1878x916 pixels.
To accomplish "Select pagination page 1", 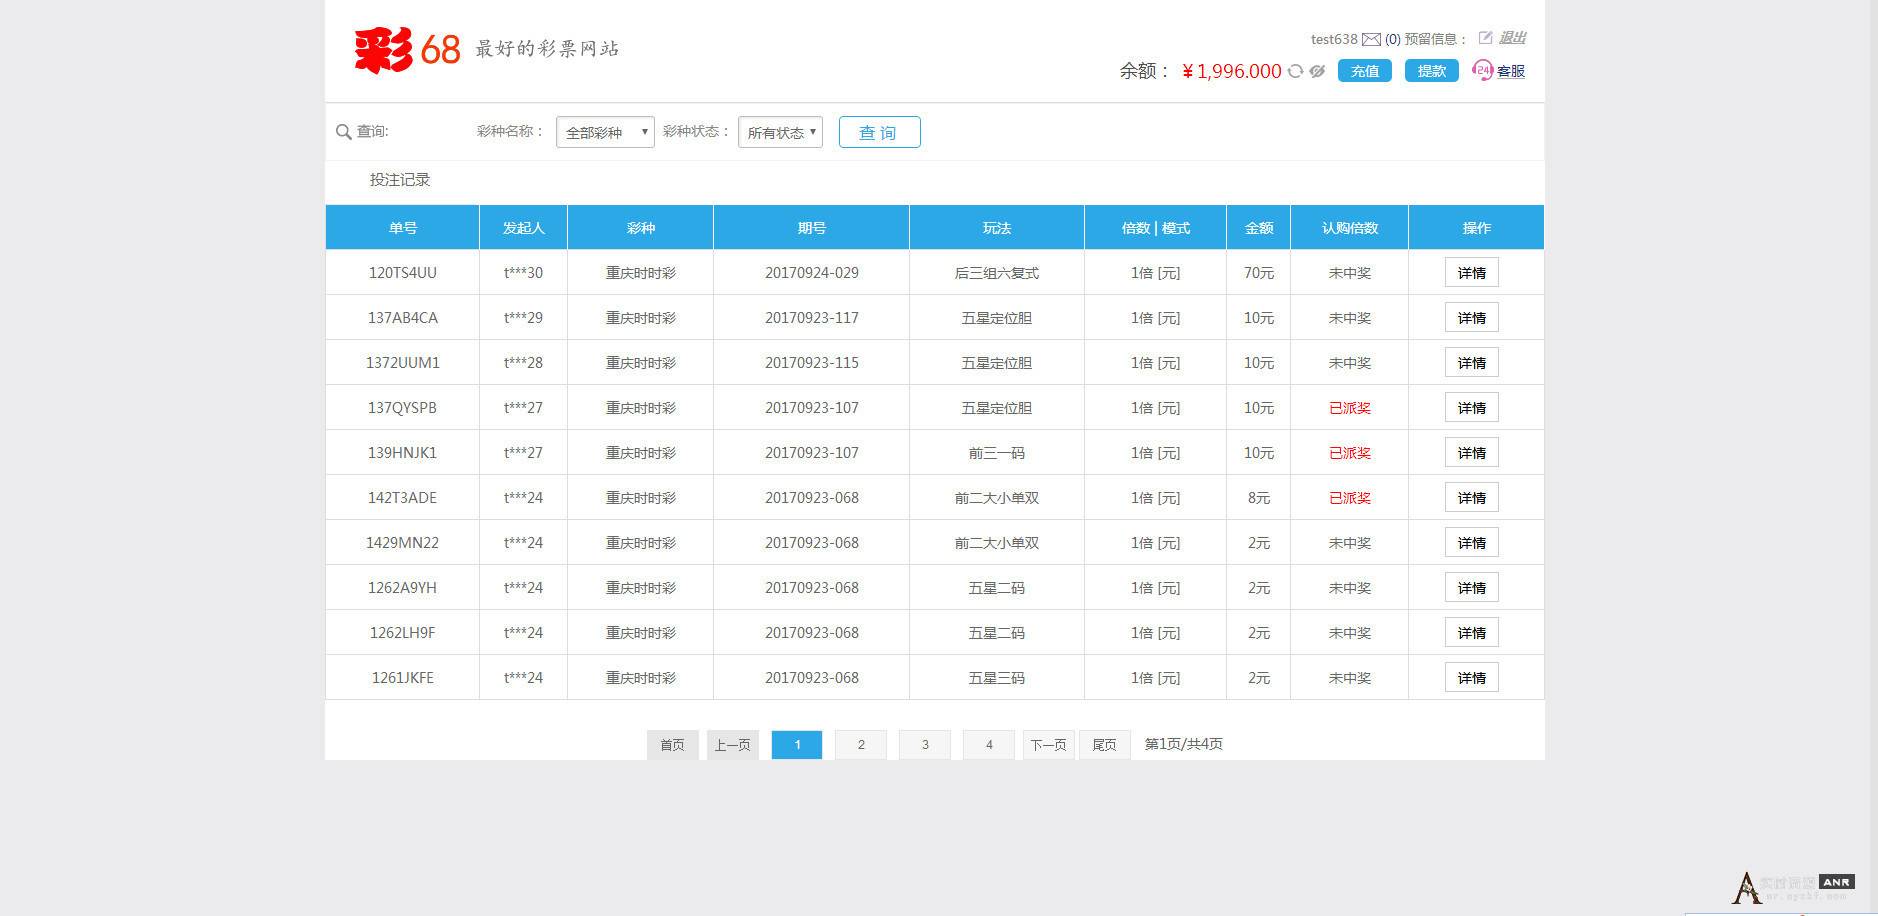I will tap(797, 745).
